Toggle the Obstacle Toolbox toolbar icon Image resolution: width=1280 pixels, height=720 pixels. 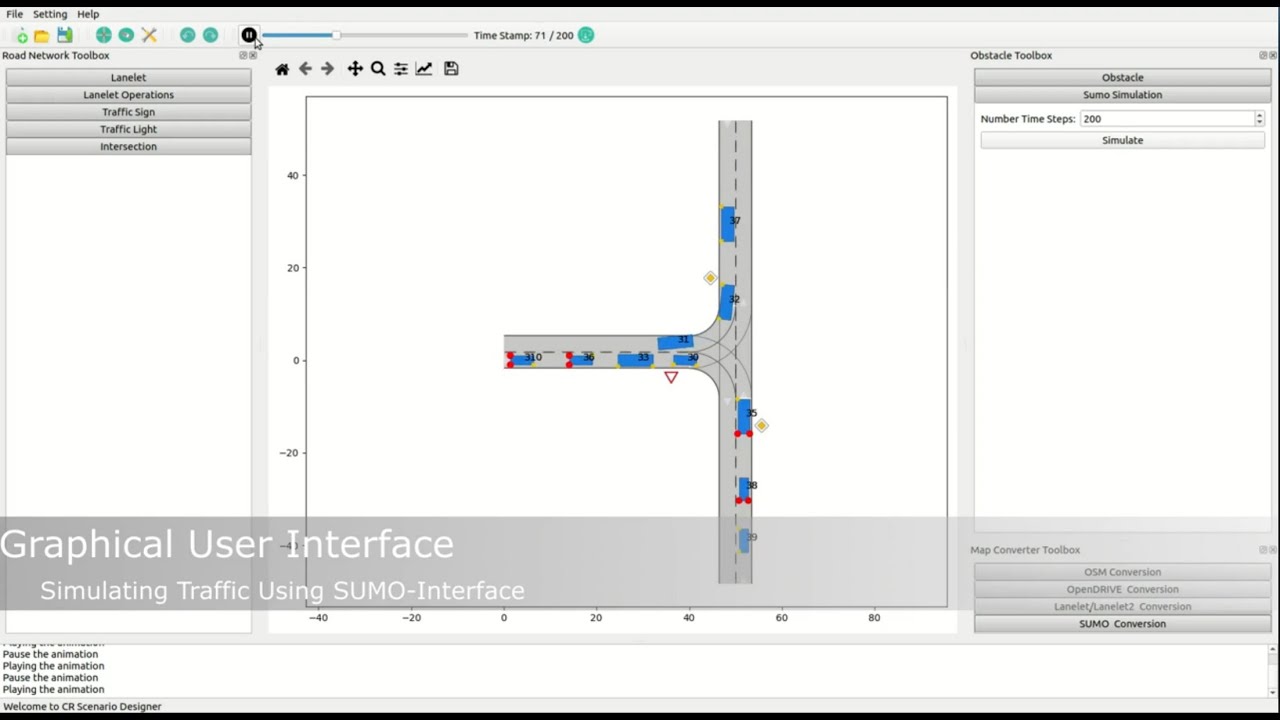(126, 35)
